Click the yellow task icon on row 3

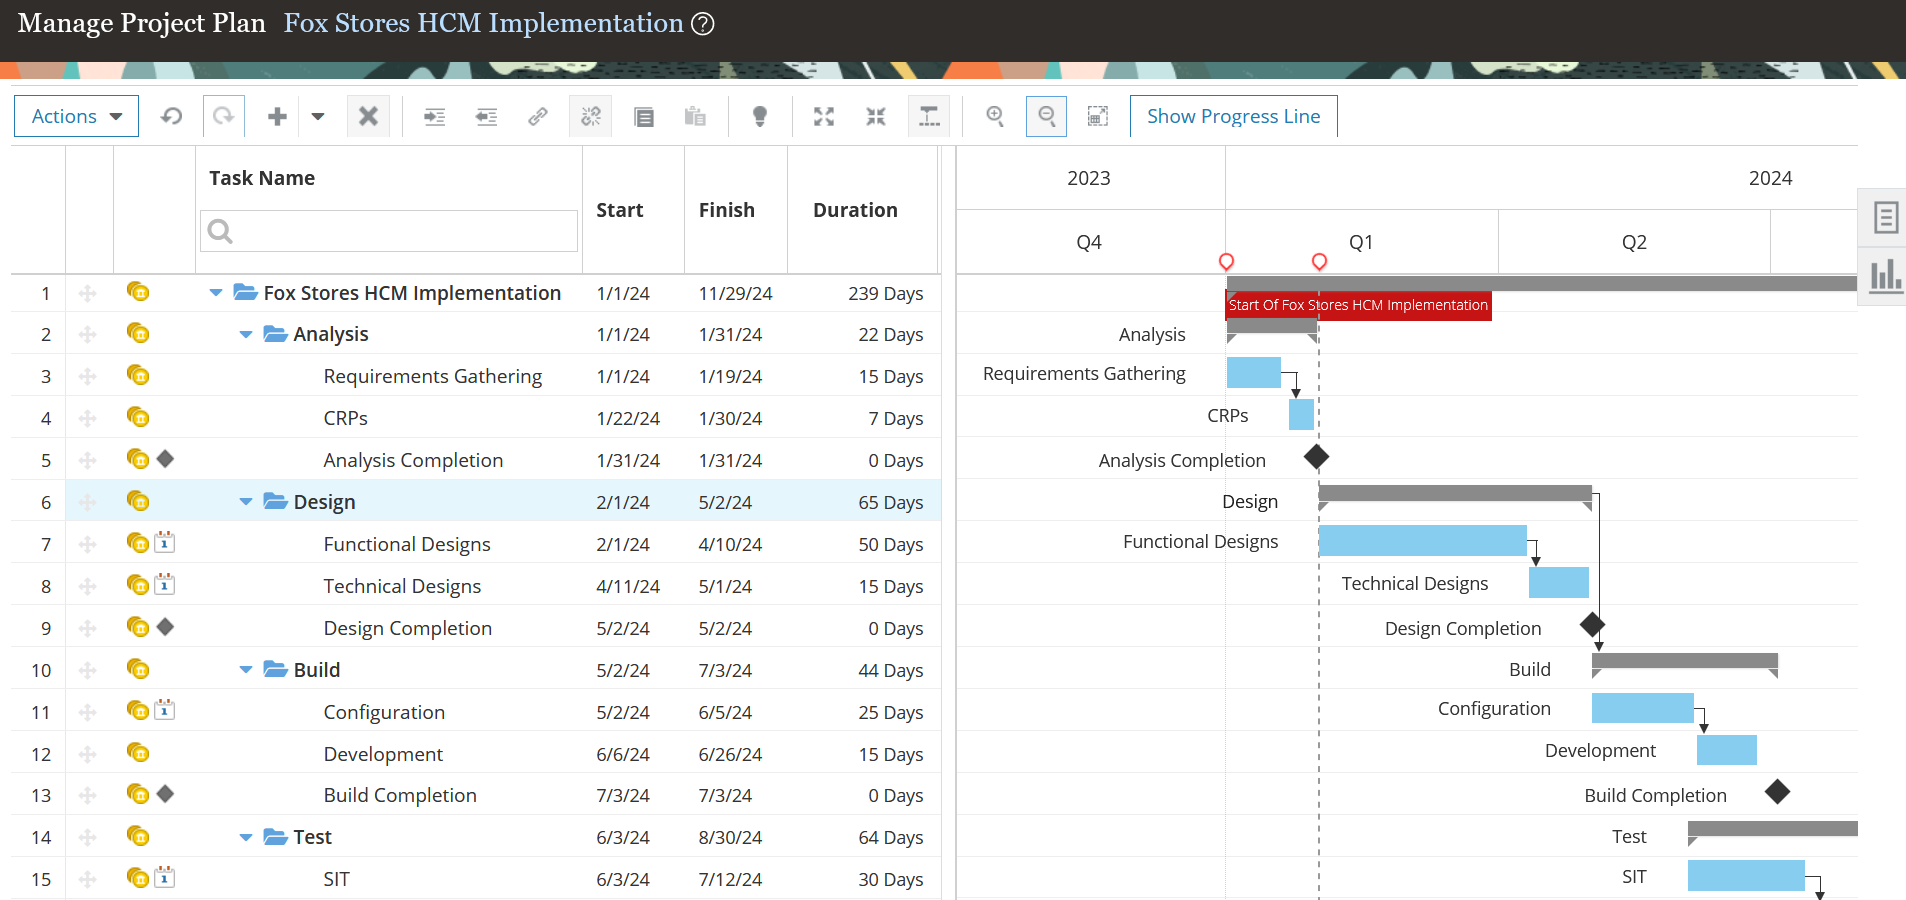pos(138,375)
